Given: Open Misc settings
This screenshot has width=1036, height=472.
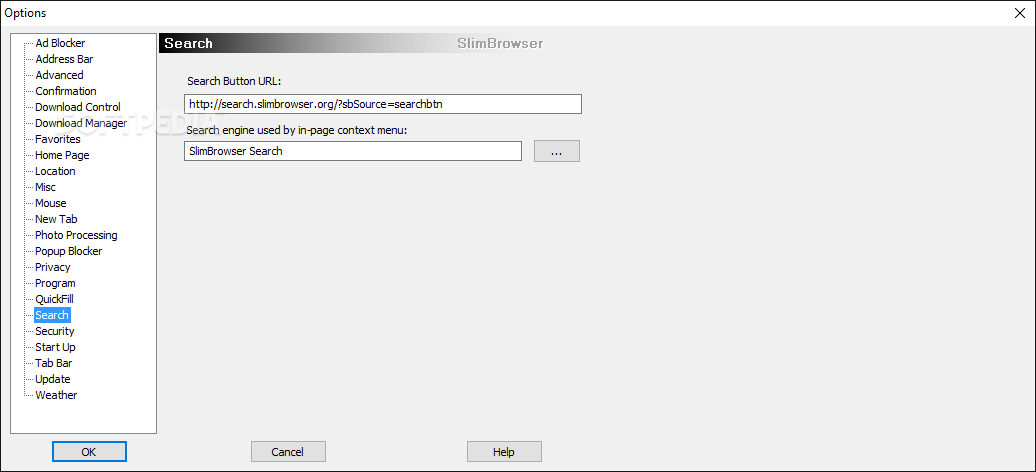Looking at the screenshot, I should (46, 187).
